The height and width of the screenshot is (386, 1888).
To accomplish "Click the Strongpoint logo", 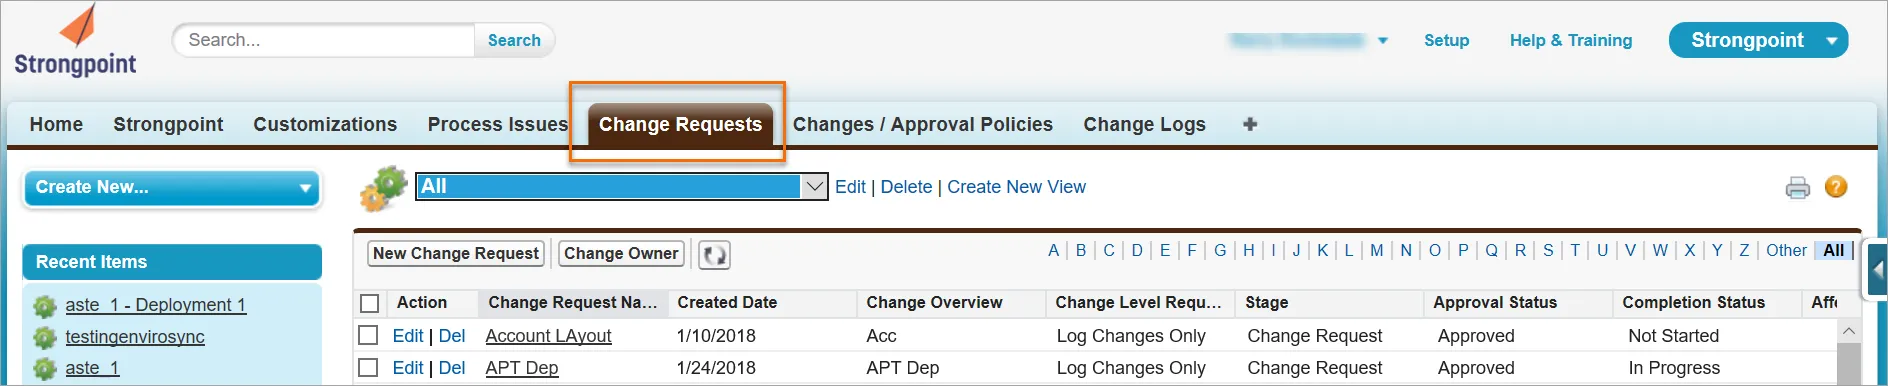I will point(75,40).
